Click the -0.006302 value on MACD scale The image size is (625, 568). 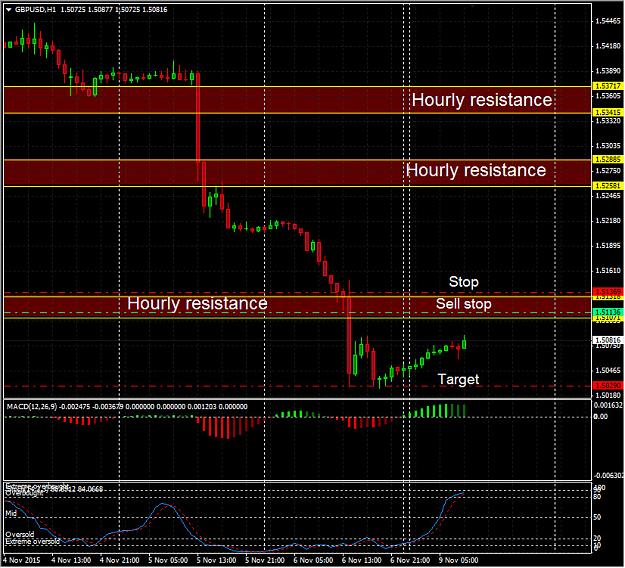click(x=608, y=476)
